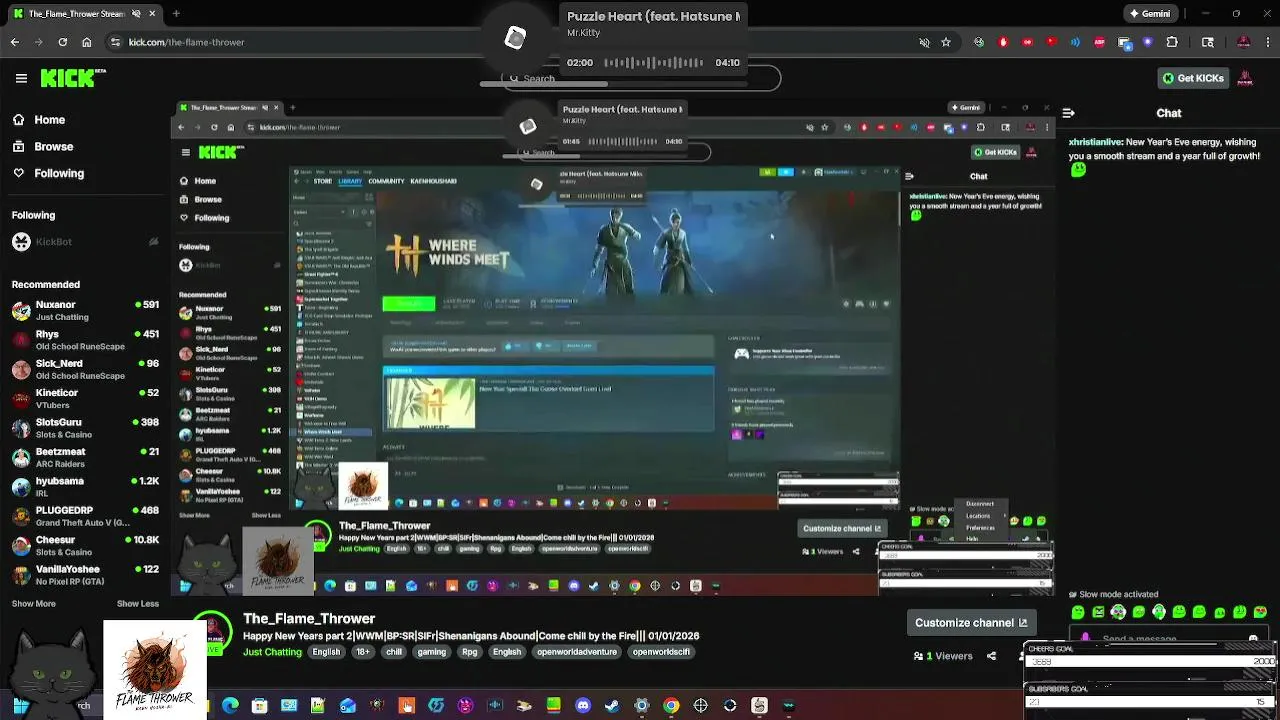This screenshot has height=720, width=1280.
Task: Open the Windows Start menu
Action: click(20, 706)
